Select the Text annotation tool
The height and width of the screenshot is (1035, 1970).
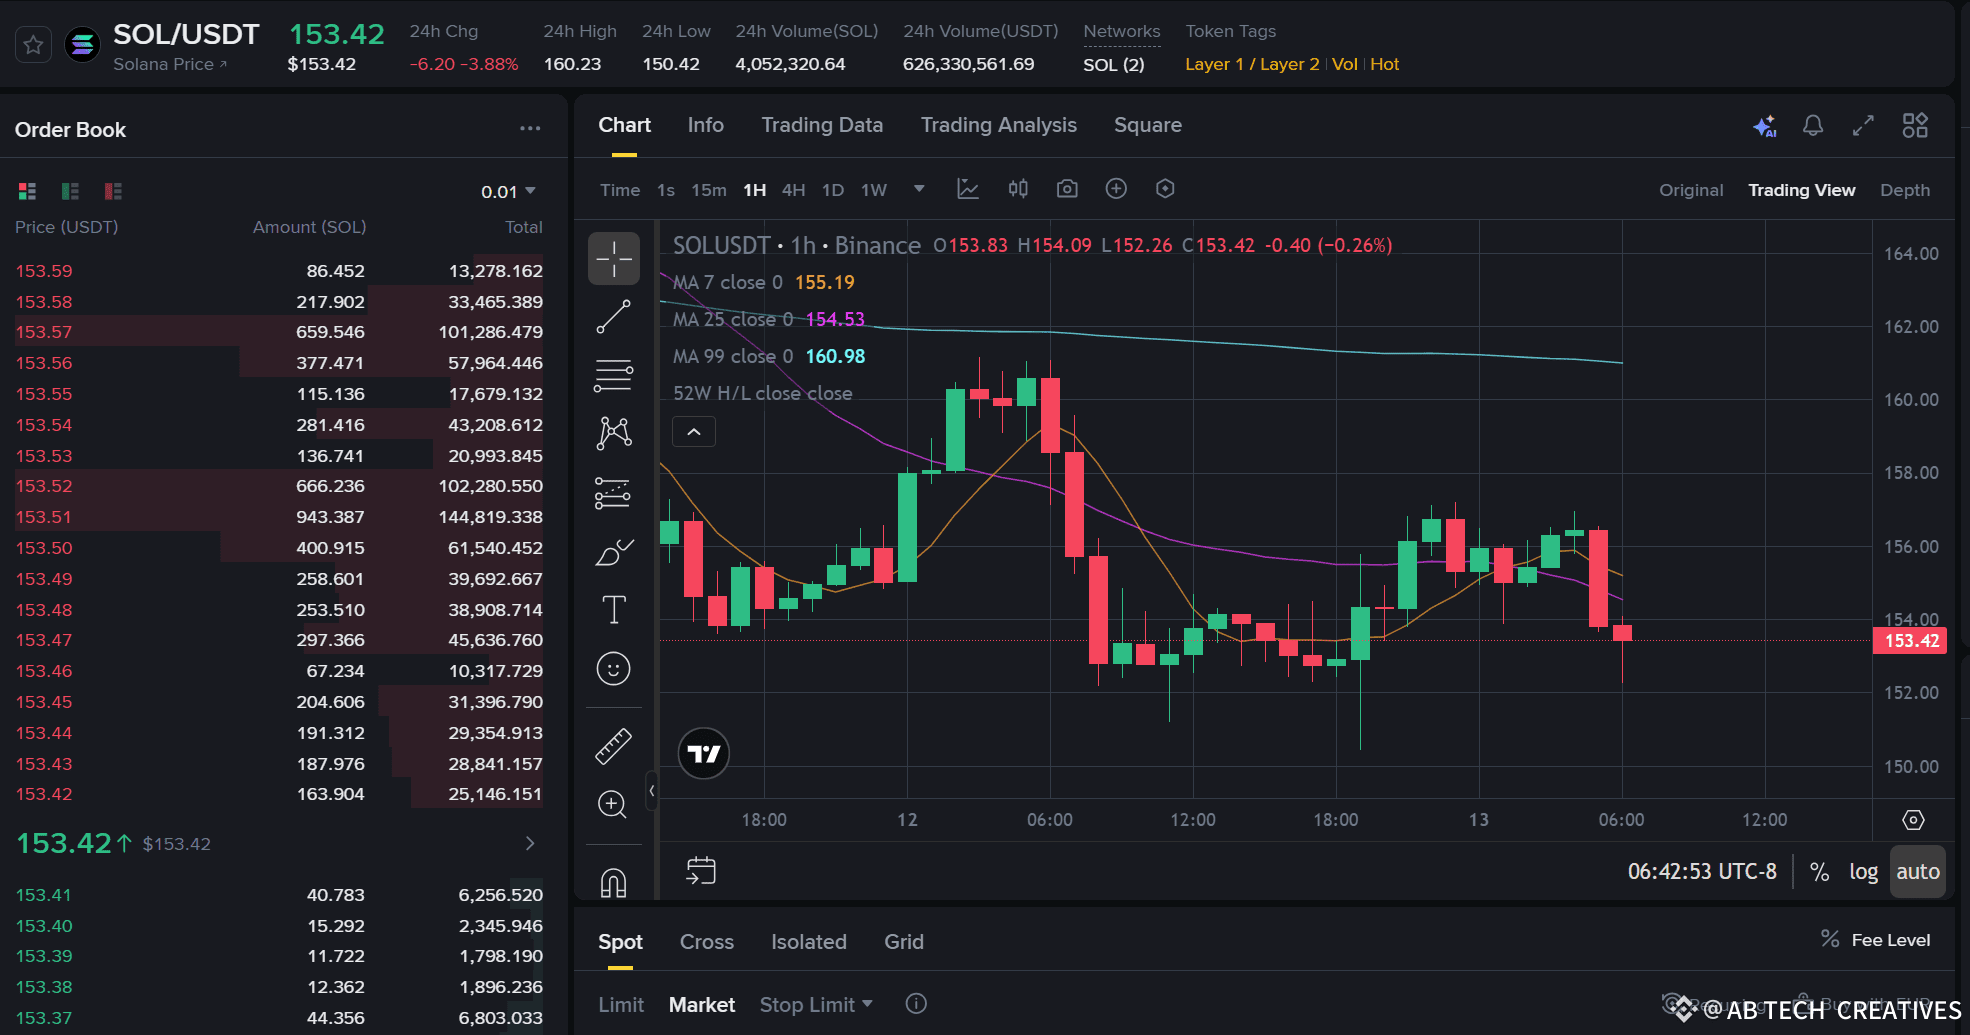tap(614, 609)
